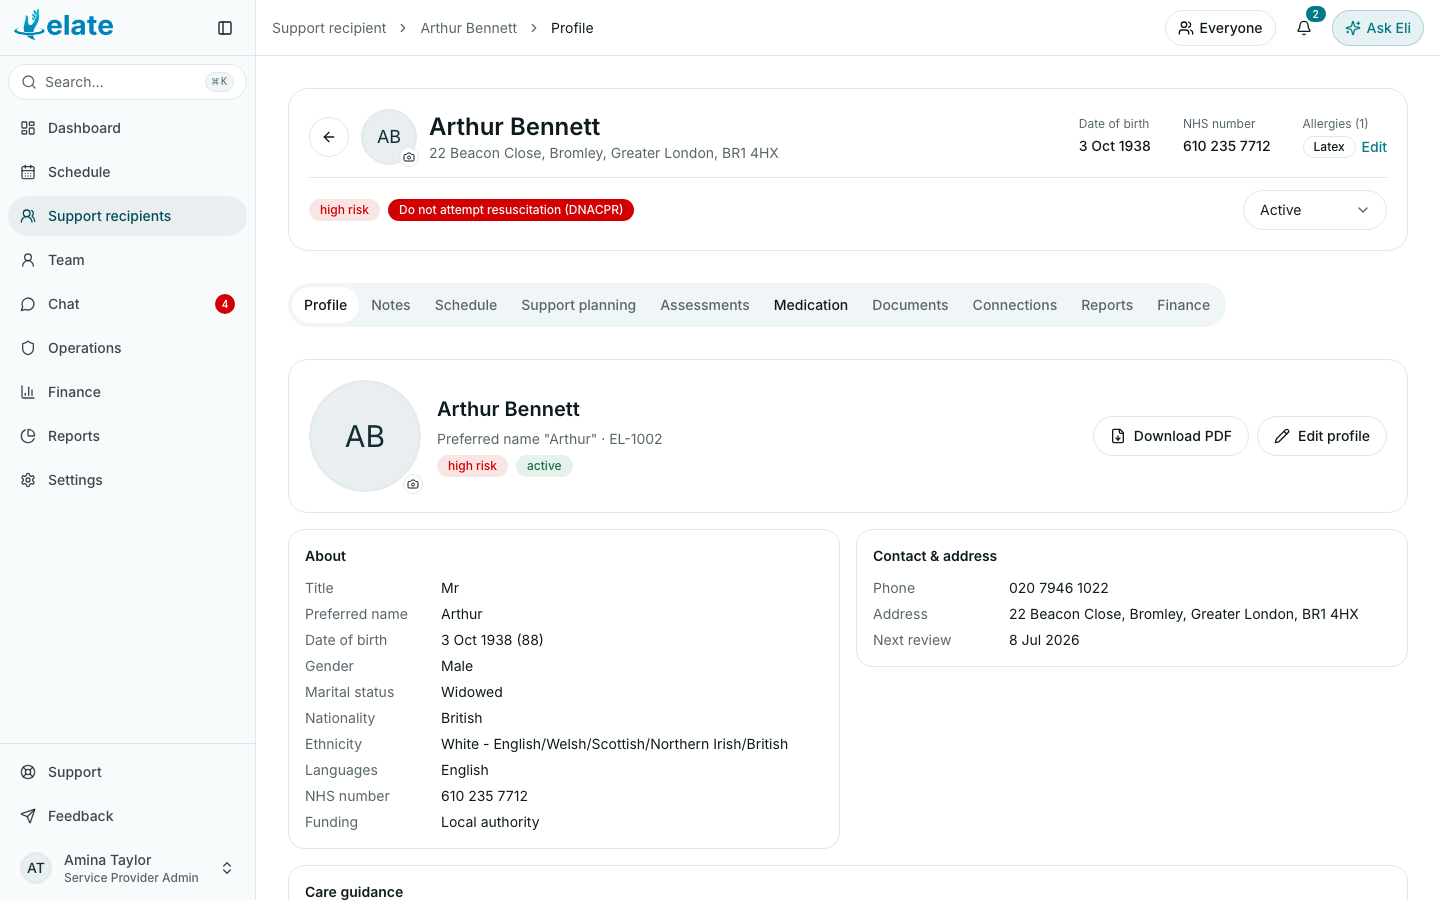Open the Reports tab in profile

[1107, 305]
